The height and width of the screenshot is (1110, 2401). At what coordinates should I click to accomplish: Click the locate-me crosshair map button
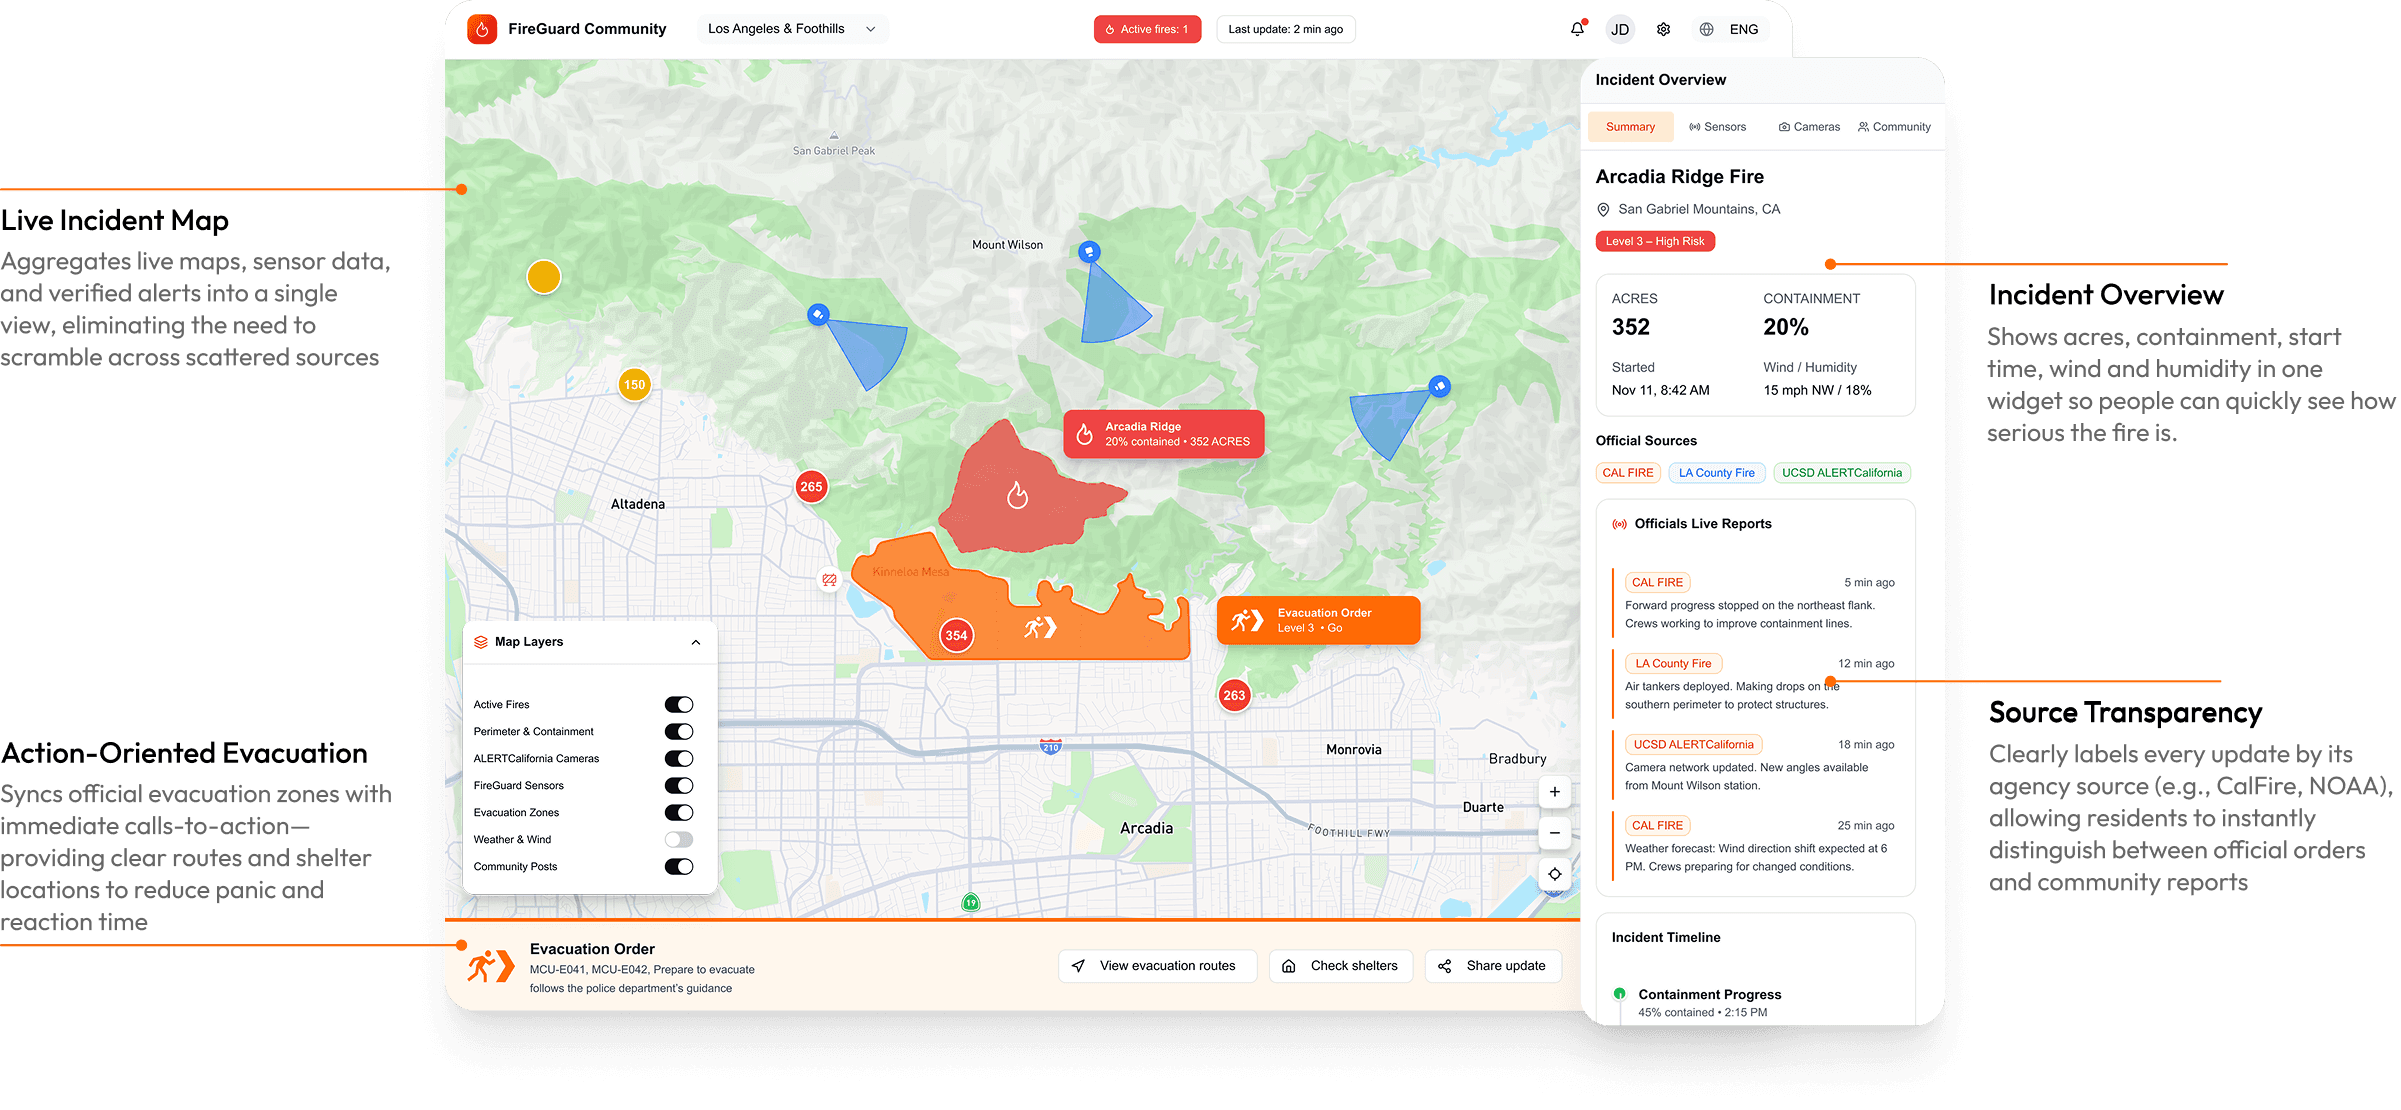(1554, 874)
